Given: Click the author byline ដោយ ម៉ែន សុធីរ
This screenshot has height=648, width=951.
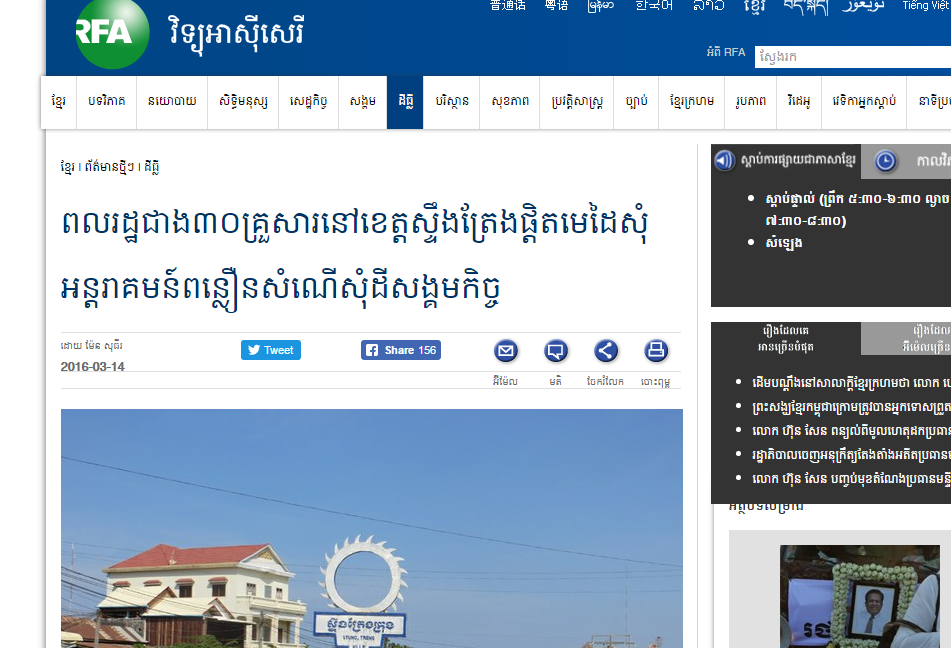Looking at the screenshot, I should [92, 346].
